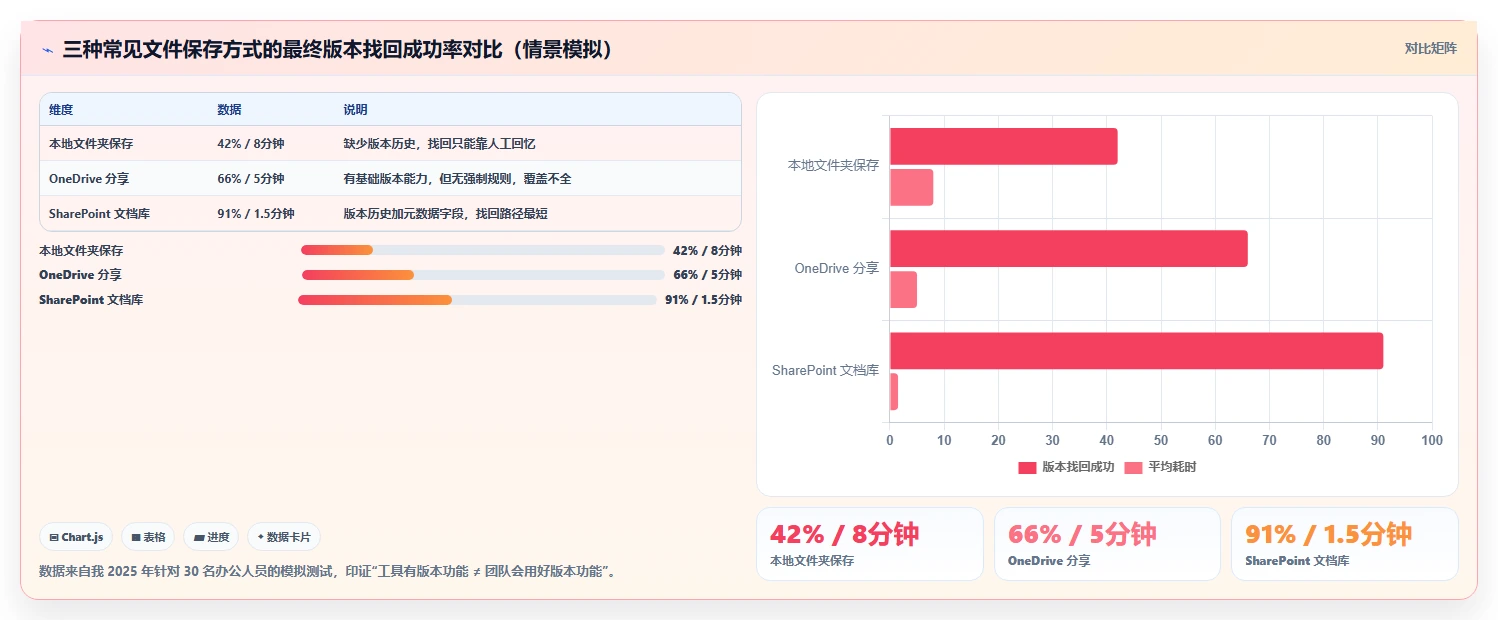1498x620 pixels.
Task: Click the 维度 column header in the table
Action: (x=61, y=110)
